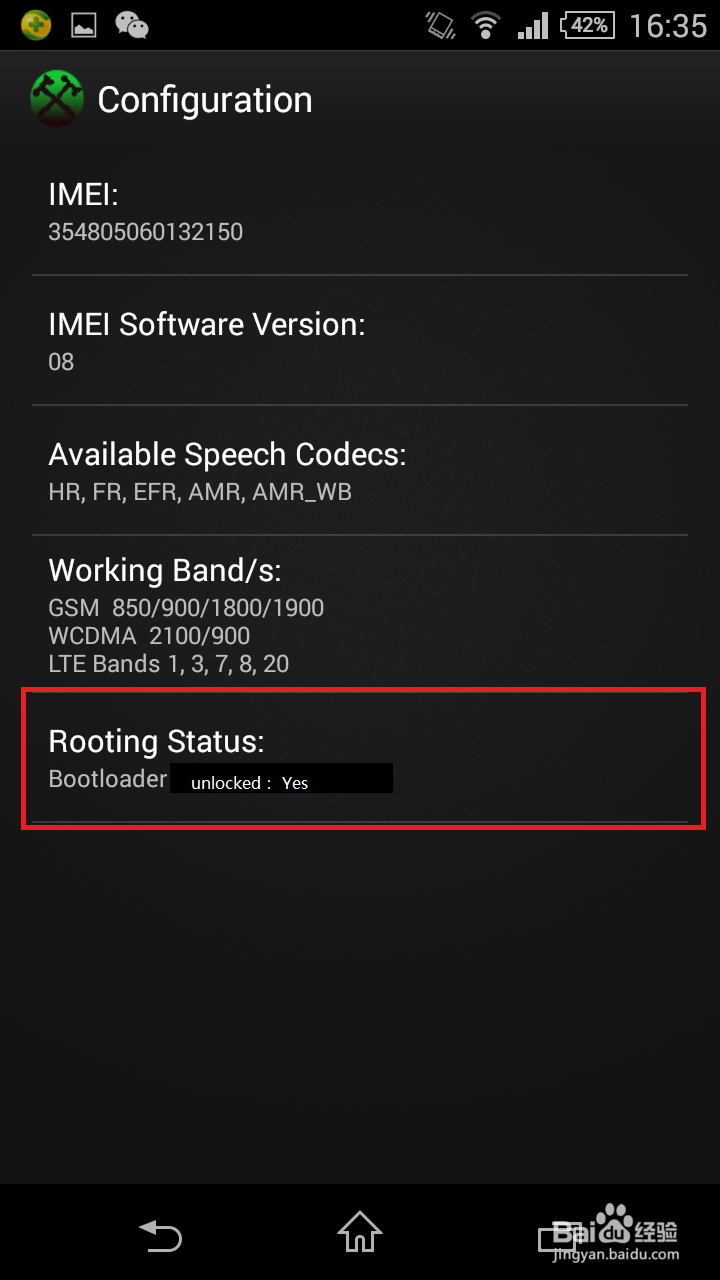
Task: Open the Available Speech Codecs entry
Action: 360,471
